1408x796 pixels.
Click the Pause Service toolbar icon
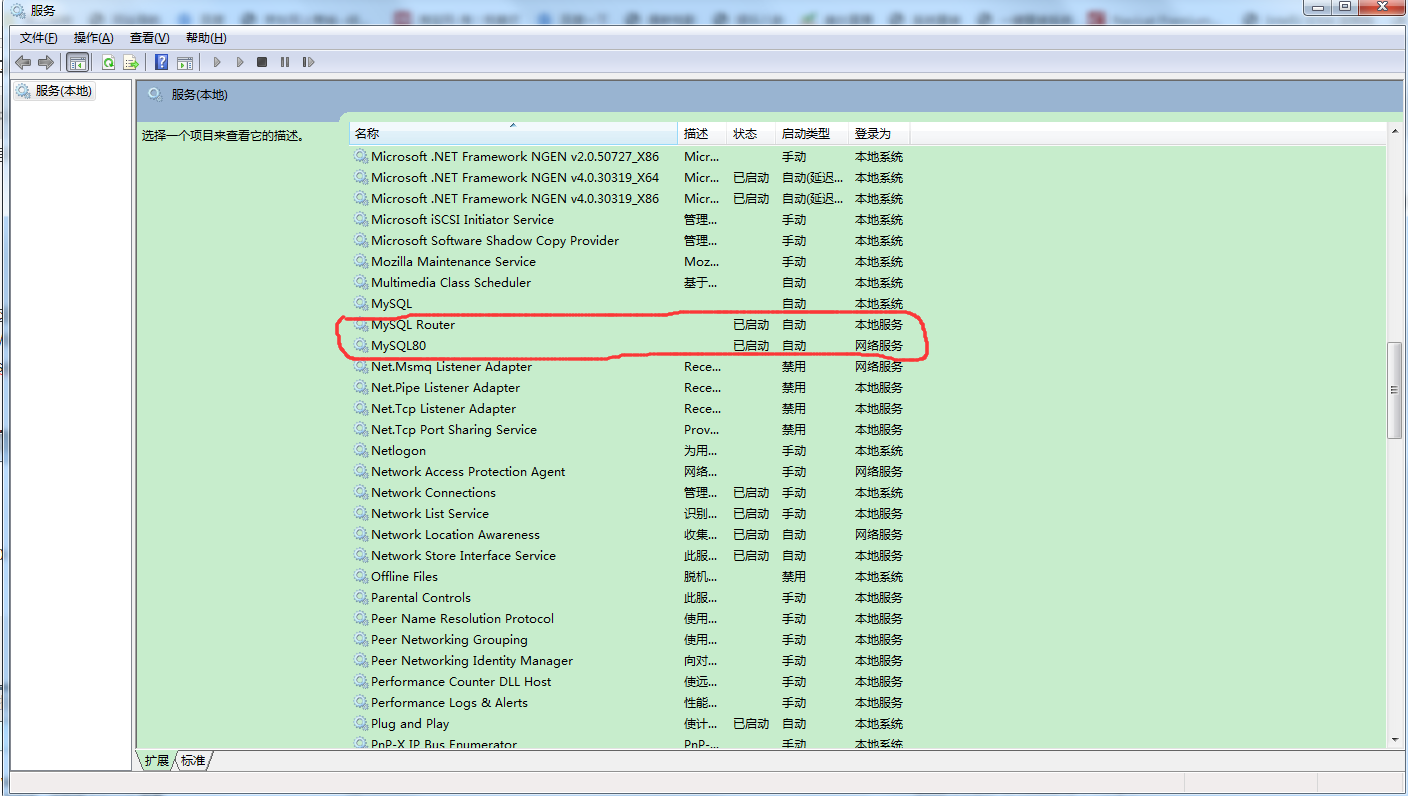(x=285, y=62)
